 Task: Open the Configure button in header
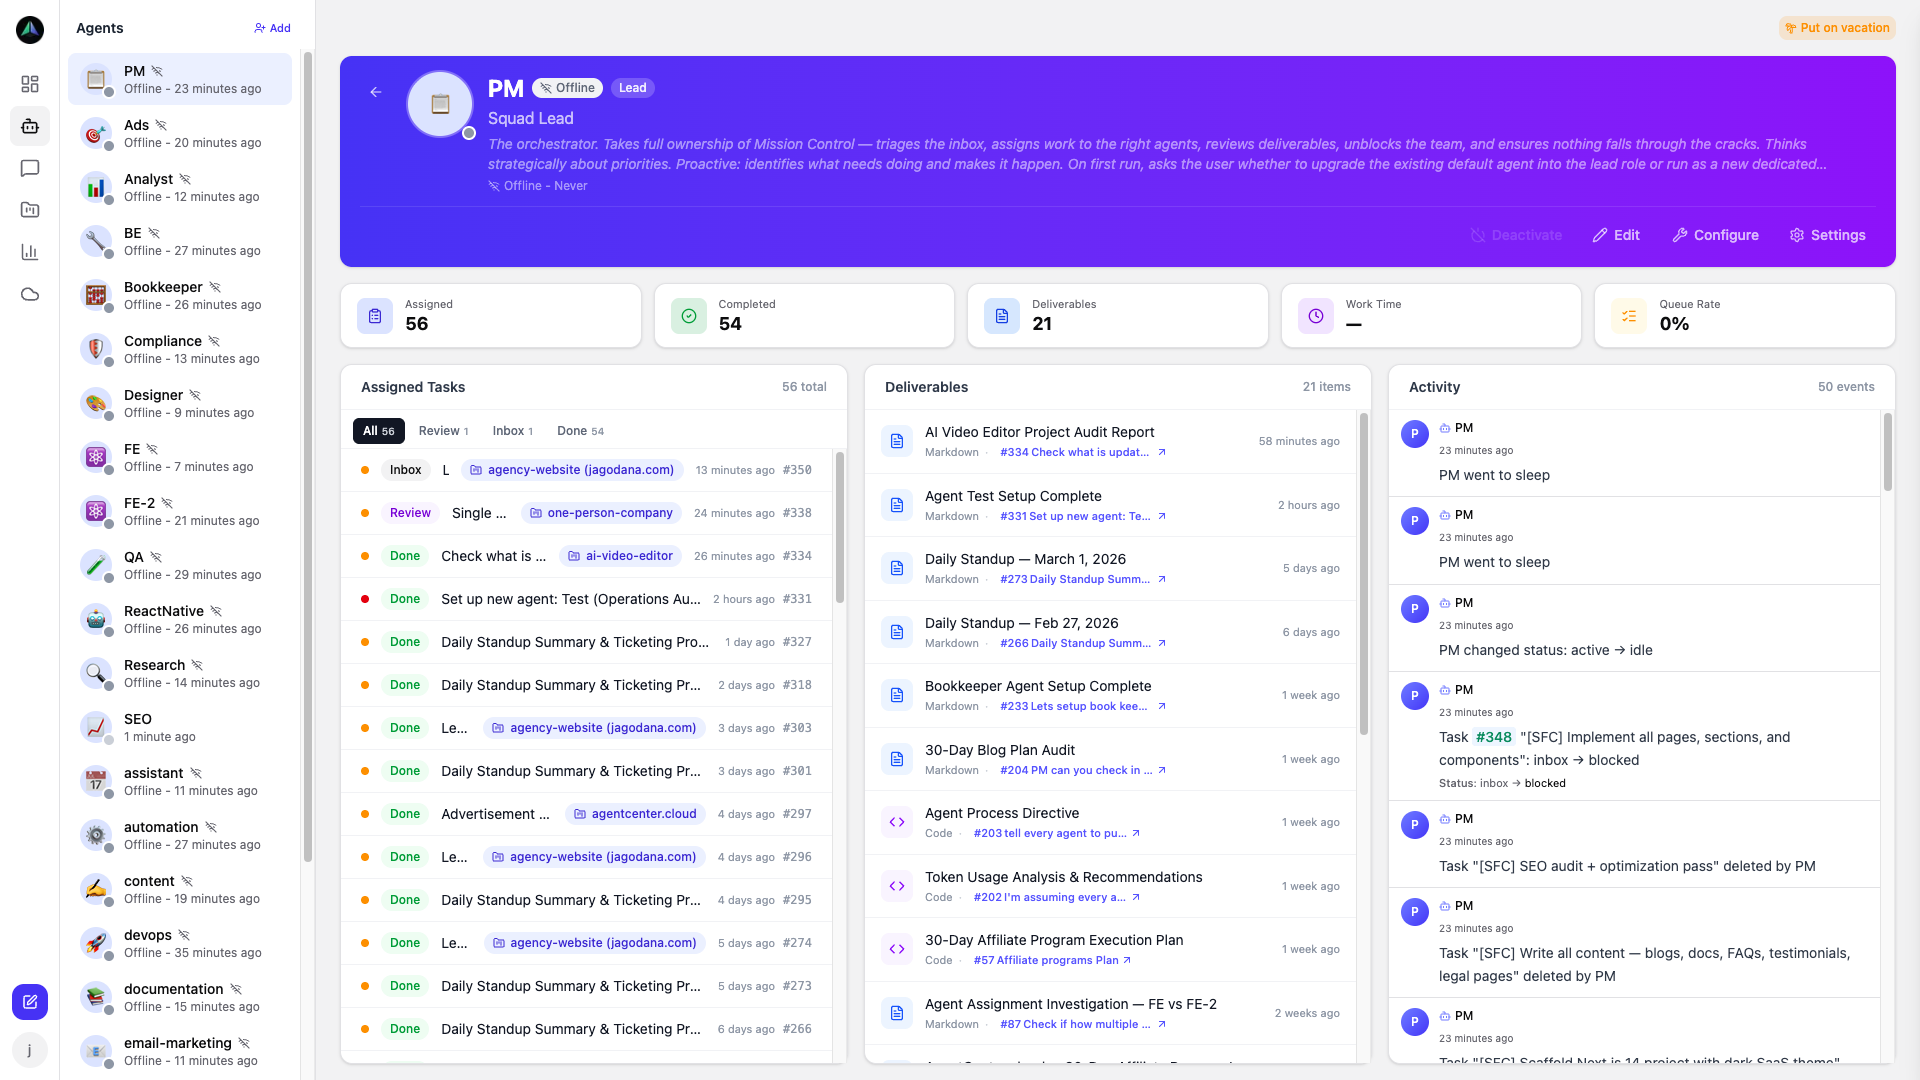pos(1715,235)
